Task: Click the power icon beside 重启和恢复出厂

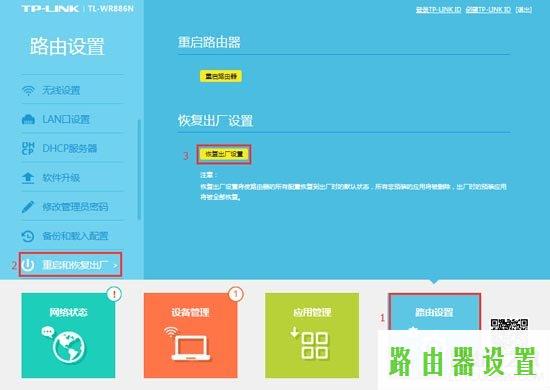Action: point(28,265)
